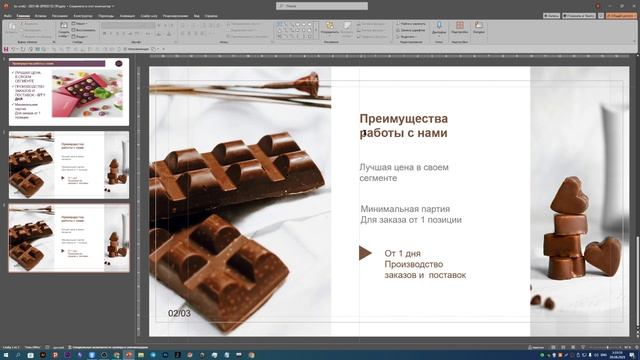The width and height of the screenshot is (640, 360).
Task: Open the File (Файл) tab
Action: [7, 16]
